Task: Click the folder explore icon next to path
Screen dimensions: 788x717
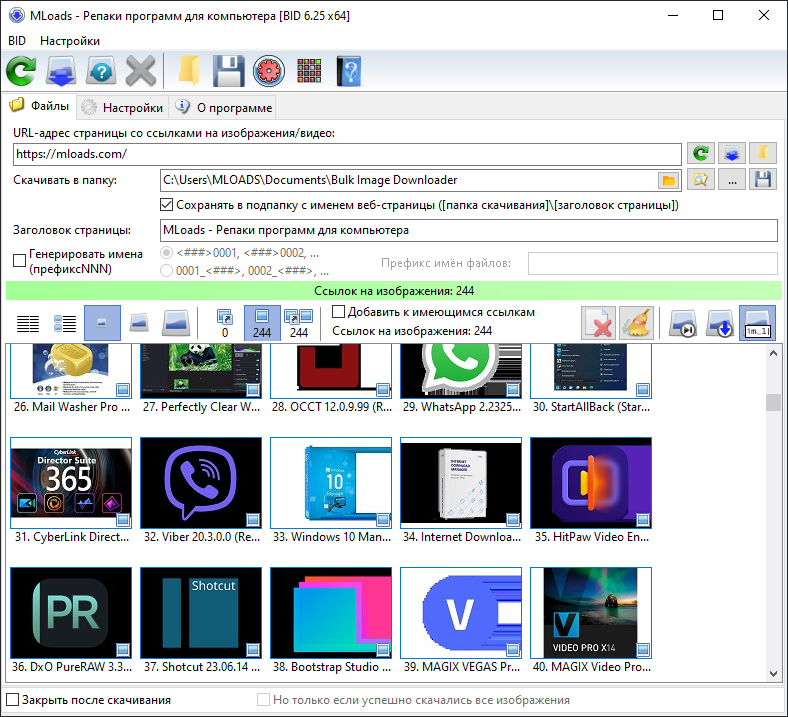Action: [x=701, y=179]
